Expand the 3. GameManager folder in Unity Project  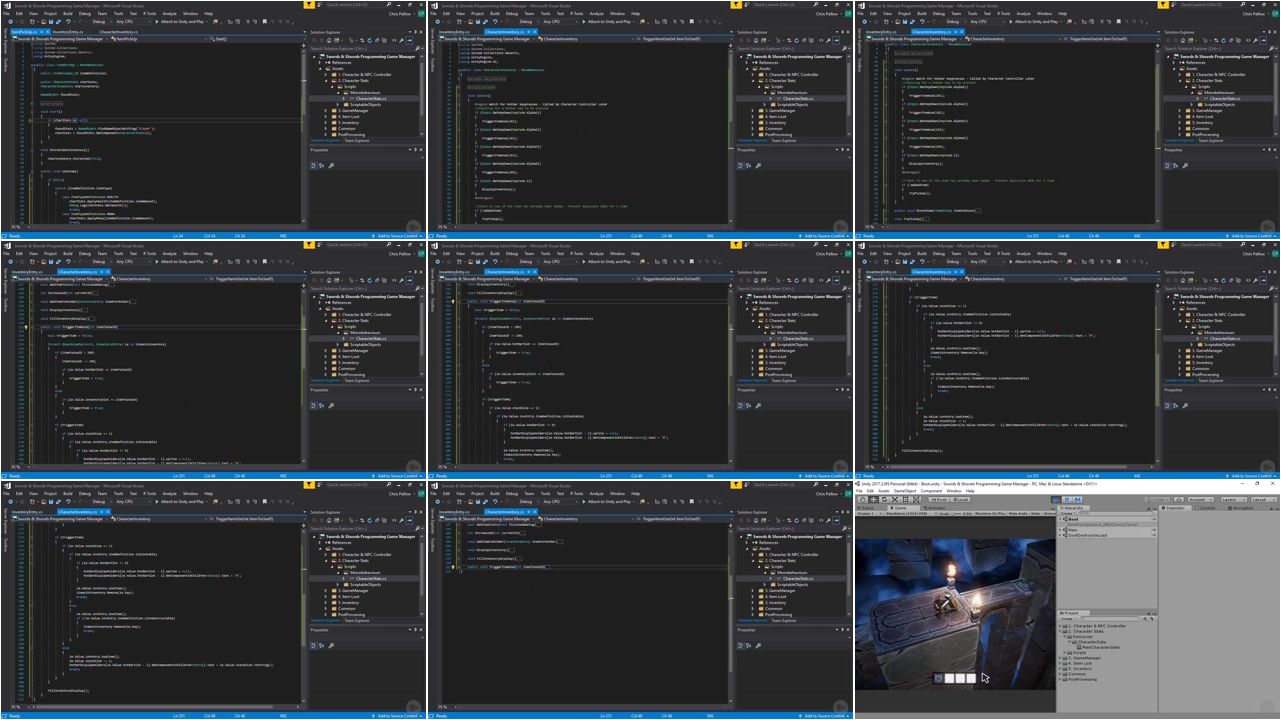[1060, 658]
